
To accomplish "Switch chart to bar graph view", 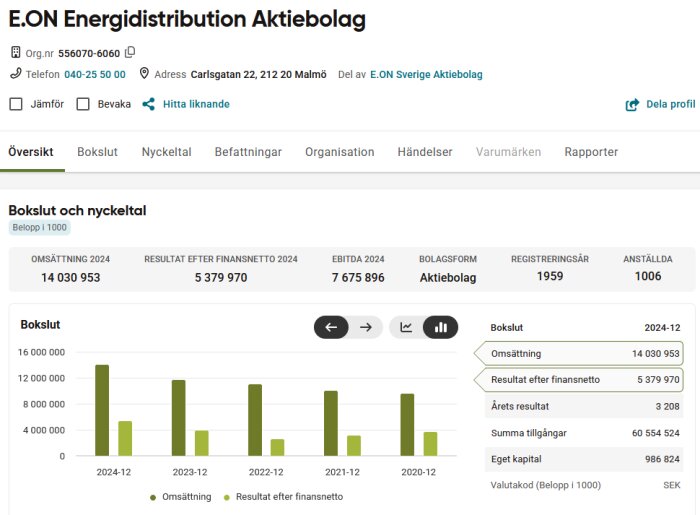I will point(441,327).
